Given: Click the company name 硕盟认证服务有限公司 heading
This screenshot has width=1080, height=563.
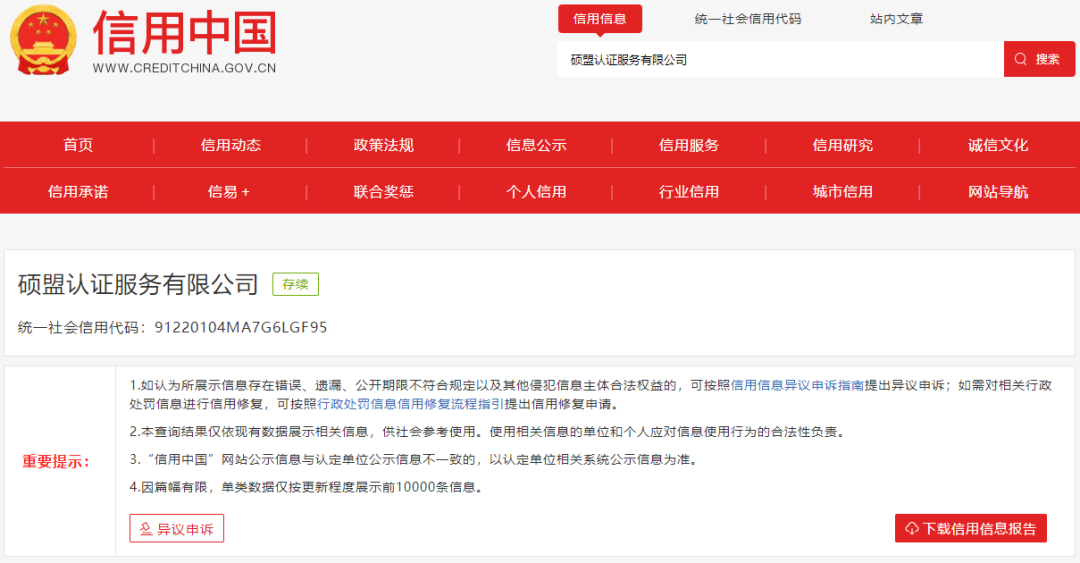Looking at the screenshot, I should tap(138, 285).
